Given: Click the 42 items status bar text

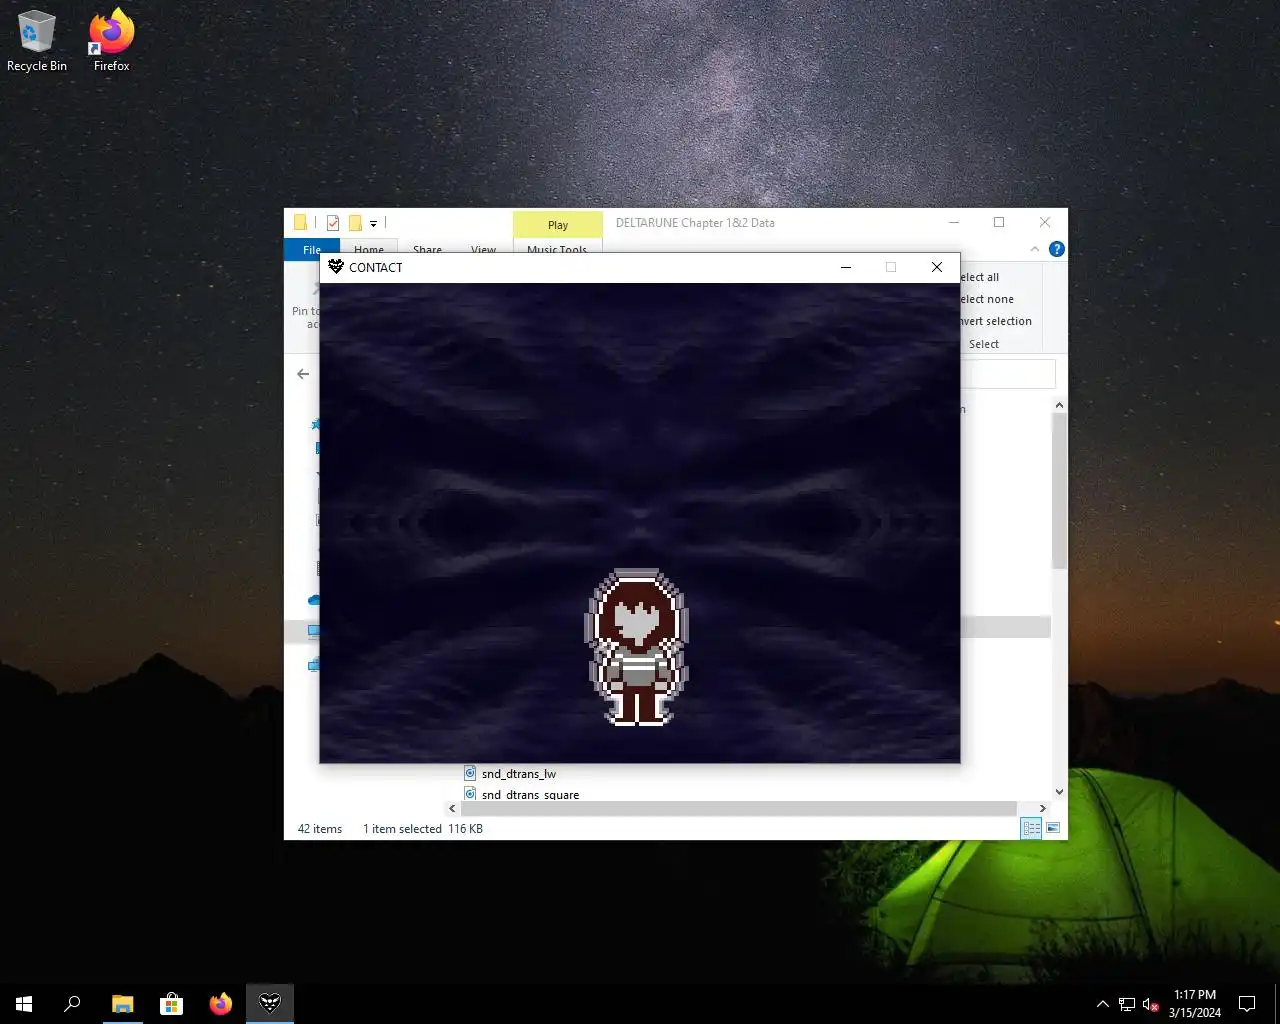Looking at the screenshot, I should pyautogui.click(x=320, y=829).
